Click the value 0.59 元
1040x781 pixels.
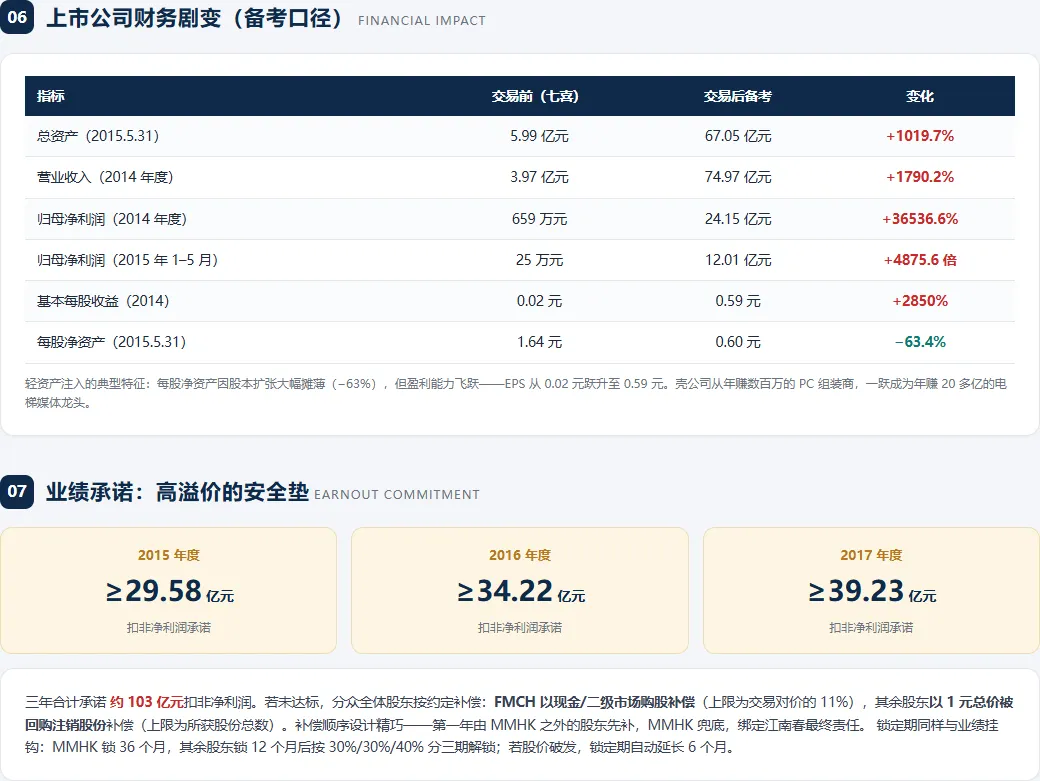coord(738,301)
